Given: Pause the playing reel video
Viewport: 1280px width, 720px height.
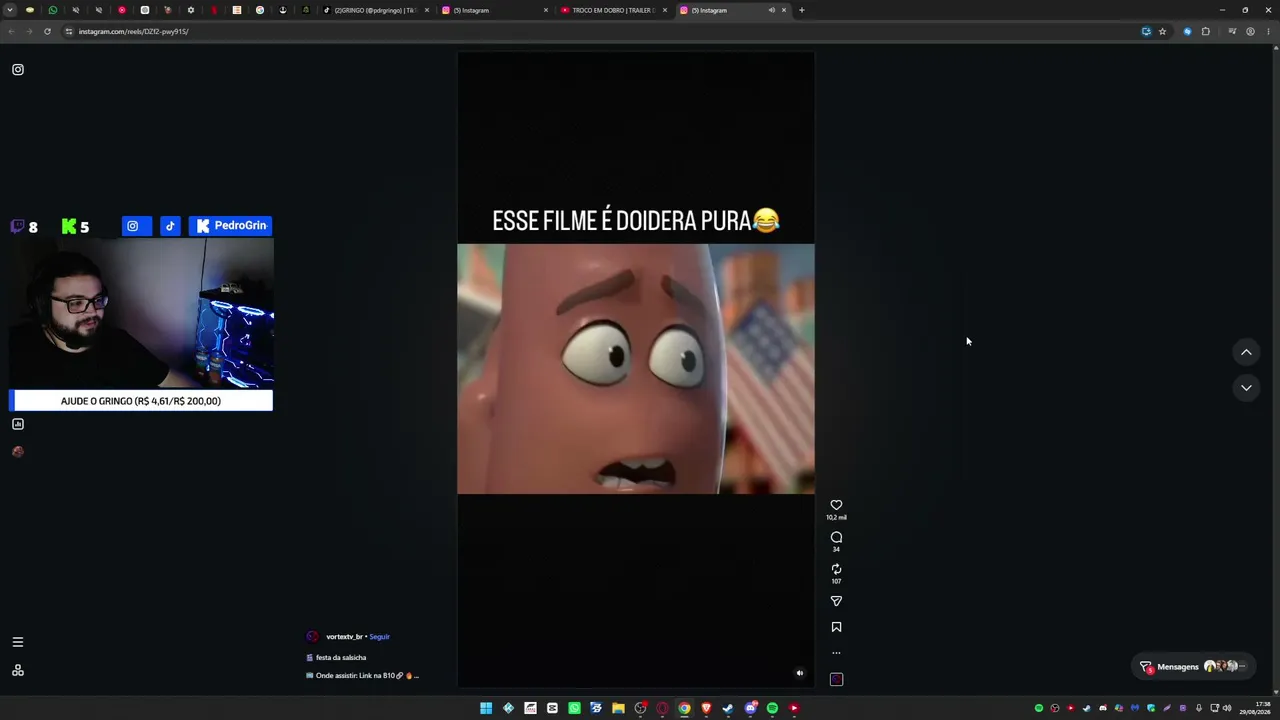Looking at the screenshot, I should (636, 369).
